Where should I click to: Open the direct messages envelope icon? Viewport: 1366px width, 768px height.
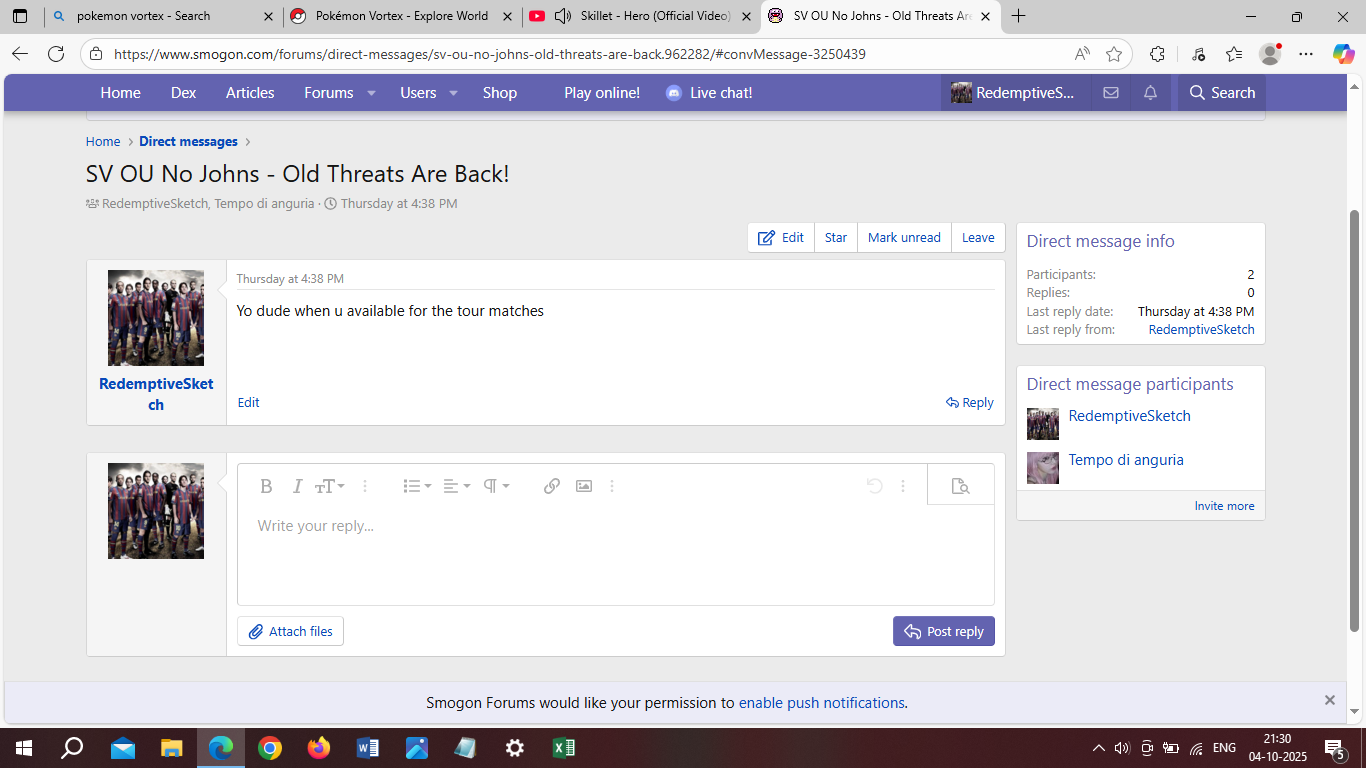(x=1110, y=93)
